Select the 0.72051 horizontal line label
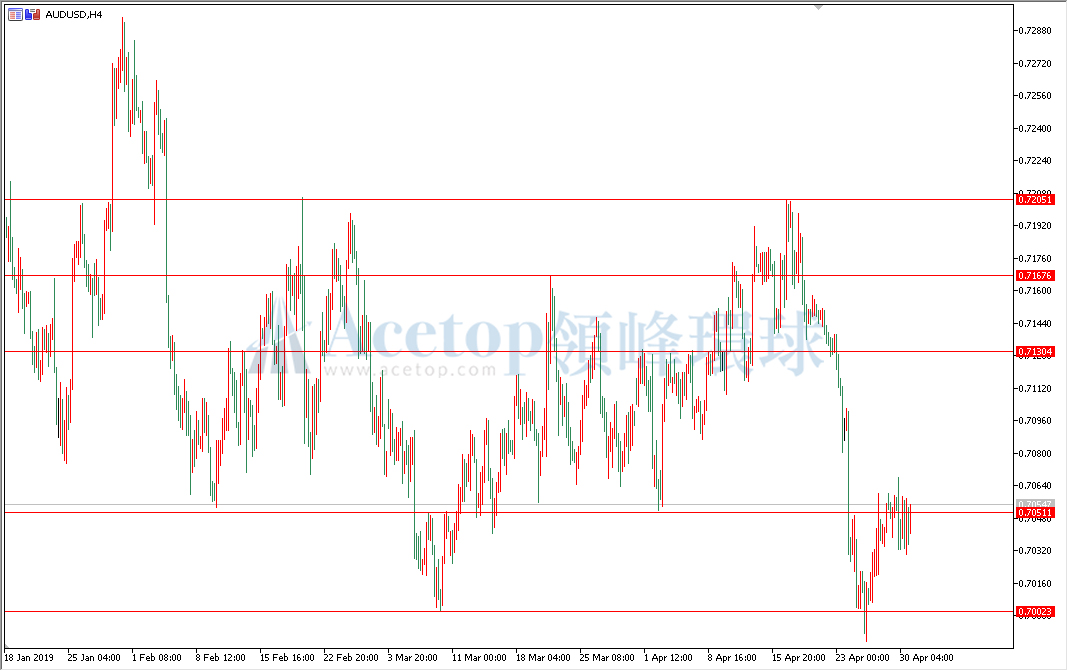 point(1035,200)
